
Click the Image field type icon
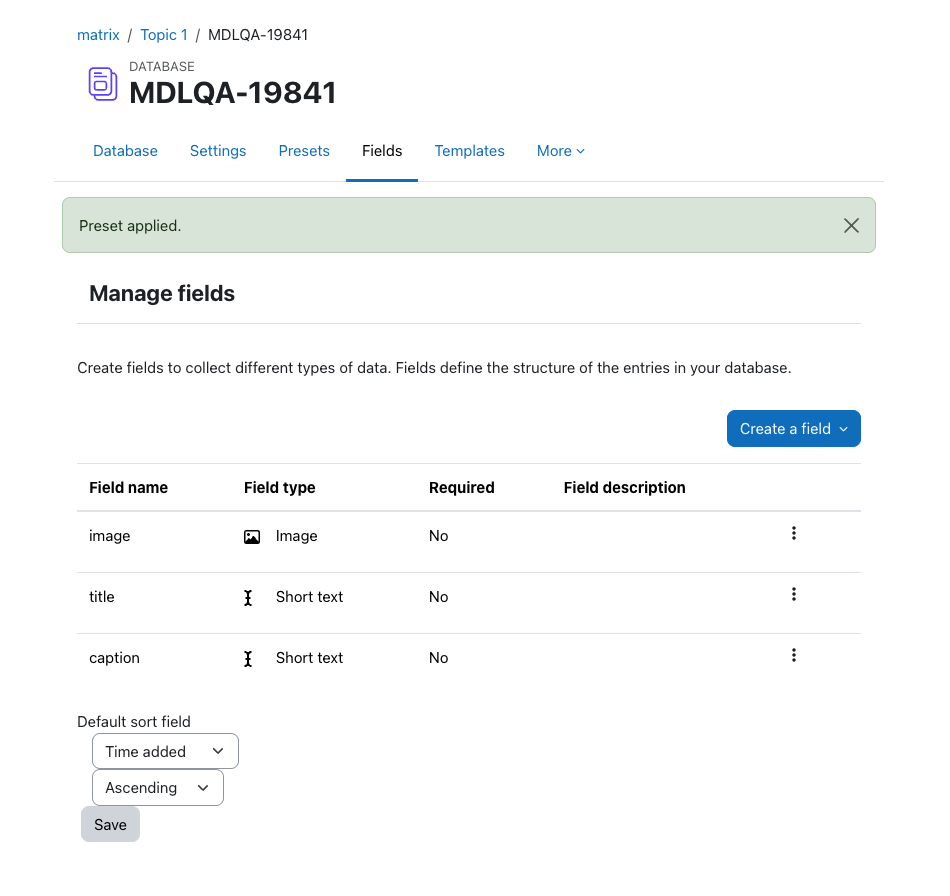click(252, 537)
